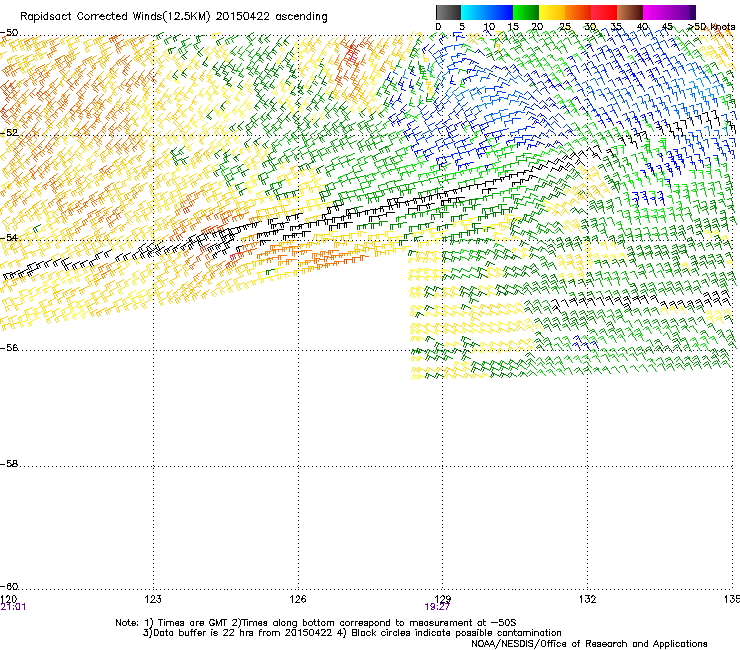Click the '20150422 ascending' date text in the title

point(271,17)
